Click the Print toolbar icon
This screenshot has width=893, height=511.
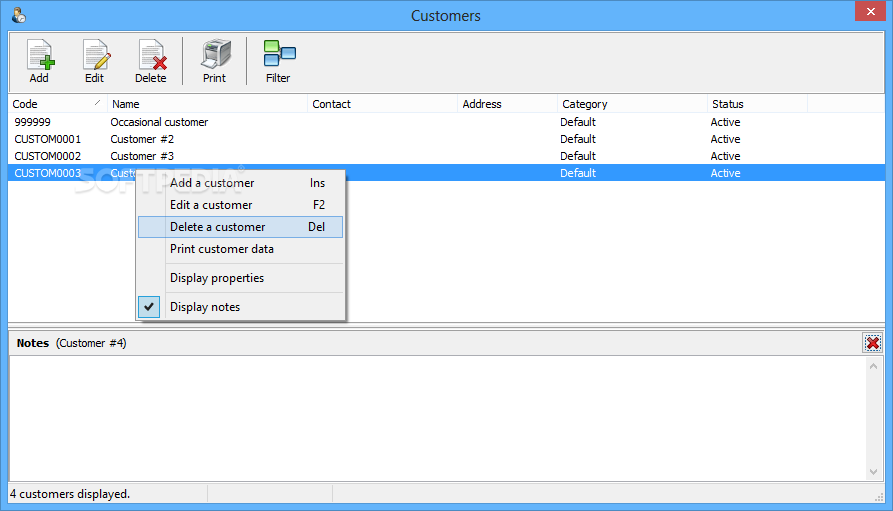click(215, 61)
